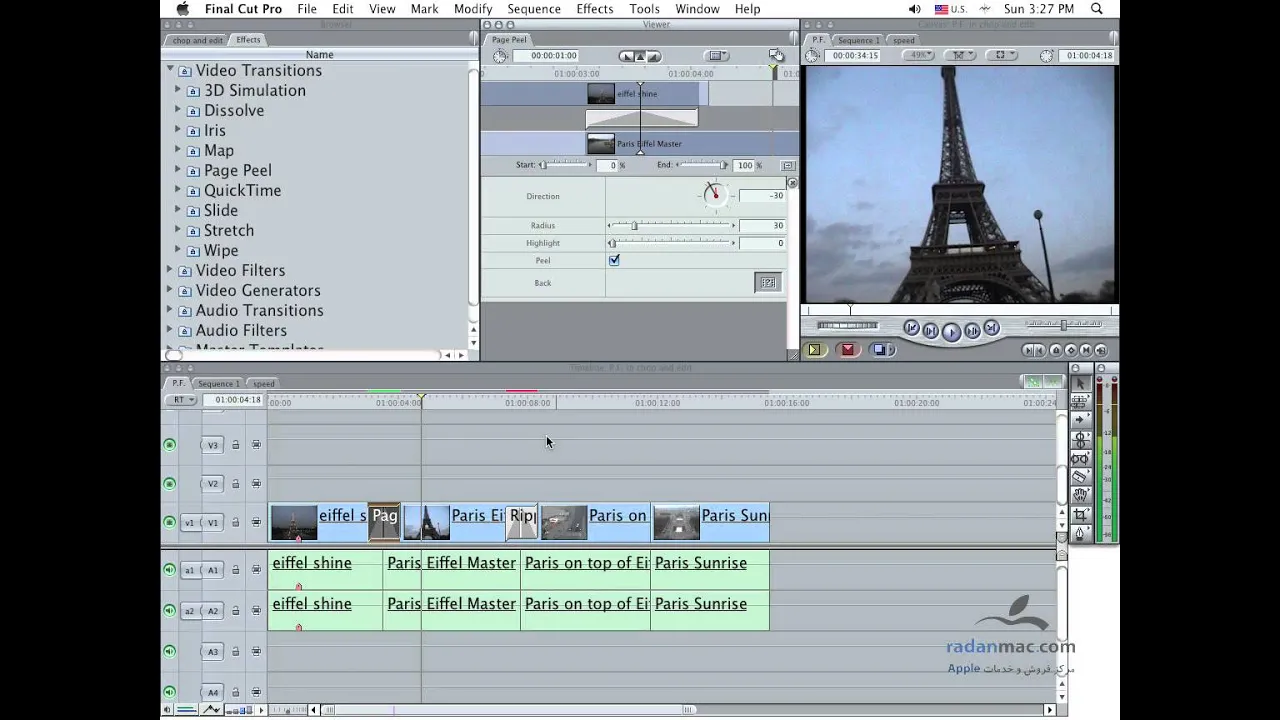The height and width of the screenshot is (720, 1280).
Task: Open the Modify menu
Action: 473,9
